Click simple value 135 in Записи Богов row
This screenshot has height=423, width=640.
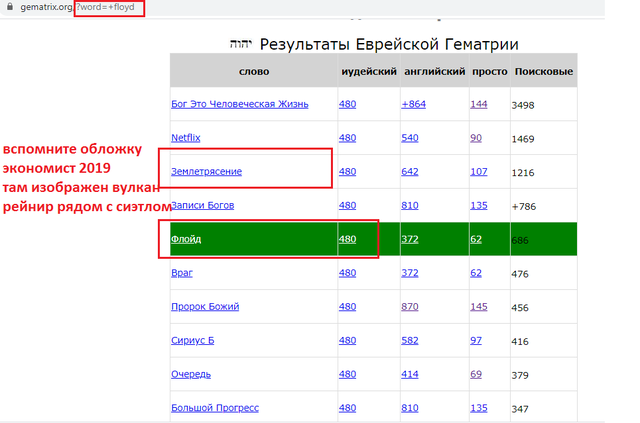tap(479, 205)
